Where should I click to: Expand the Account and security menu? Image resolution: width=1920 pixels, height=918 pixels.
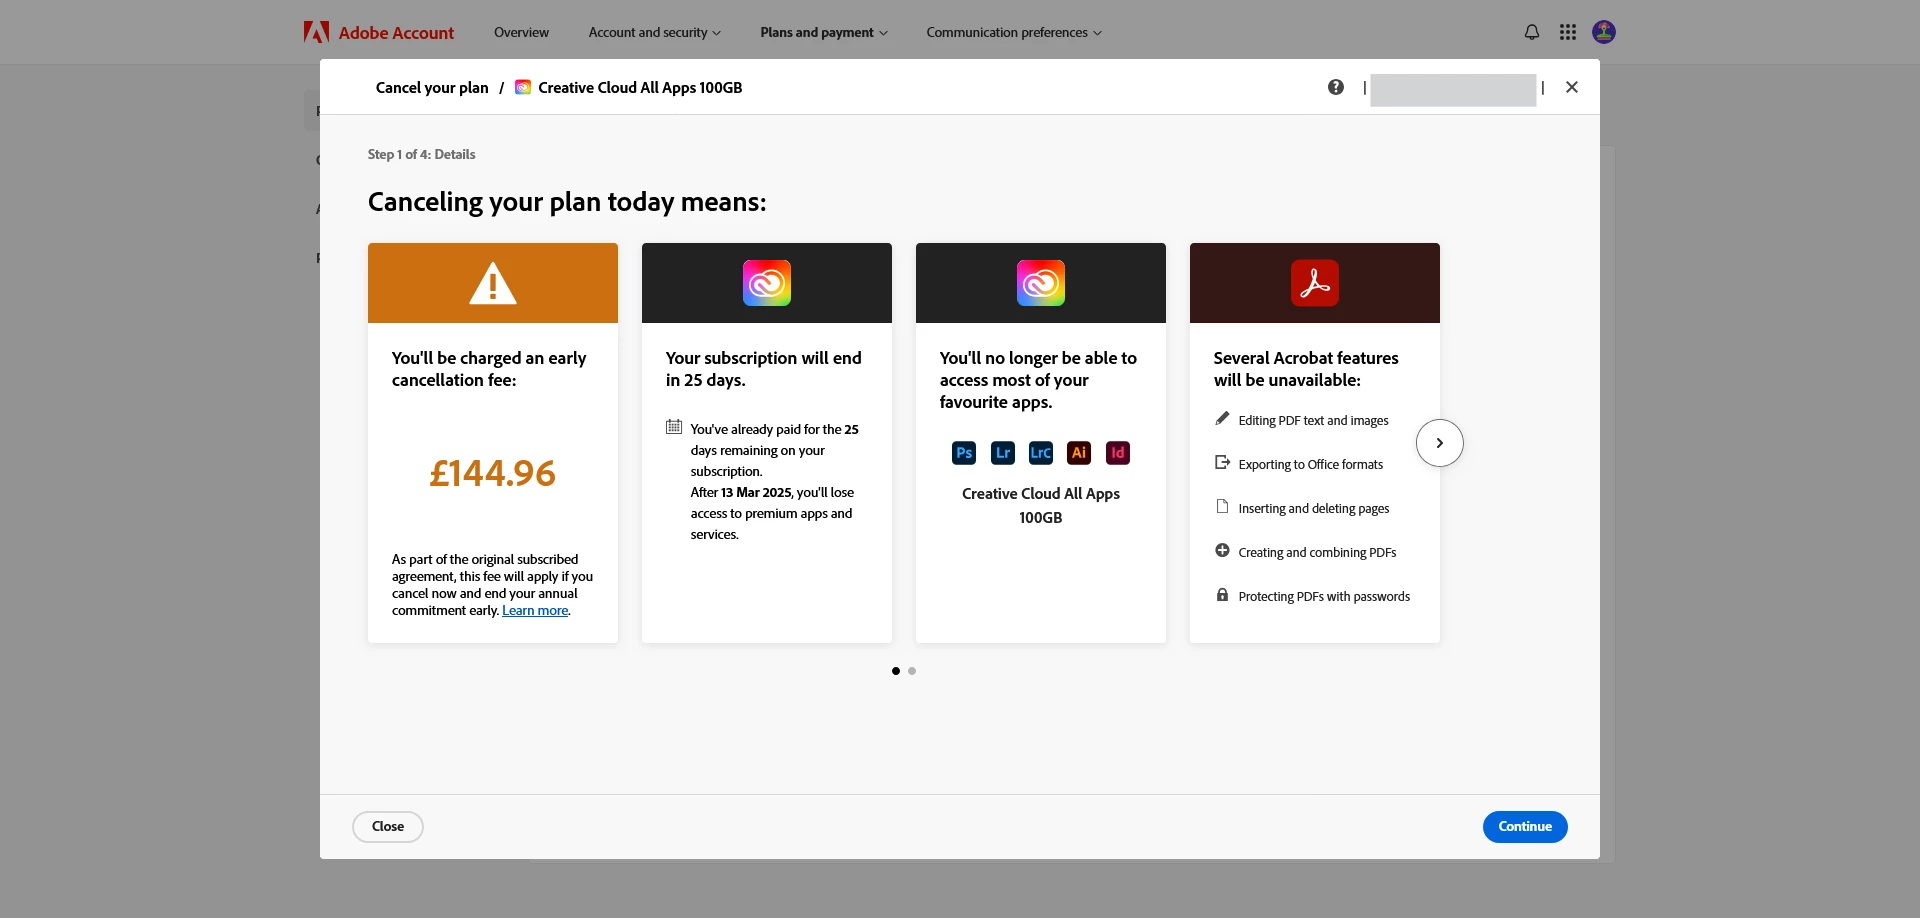[x=654, y=32]
